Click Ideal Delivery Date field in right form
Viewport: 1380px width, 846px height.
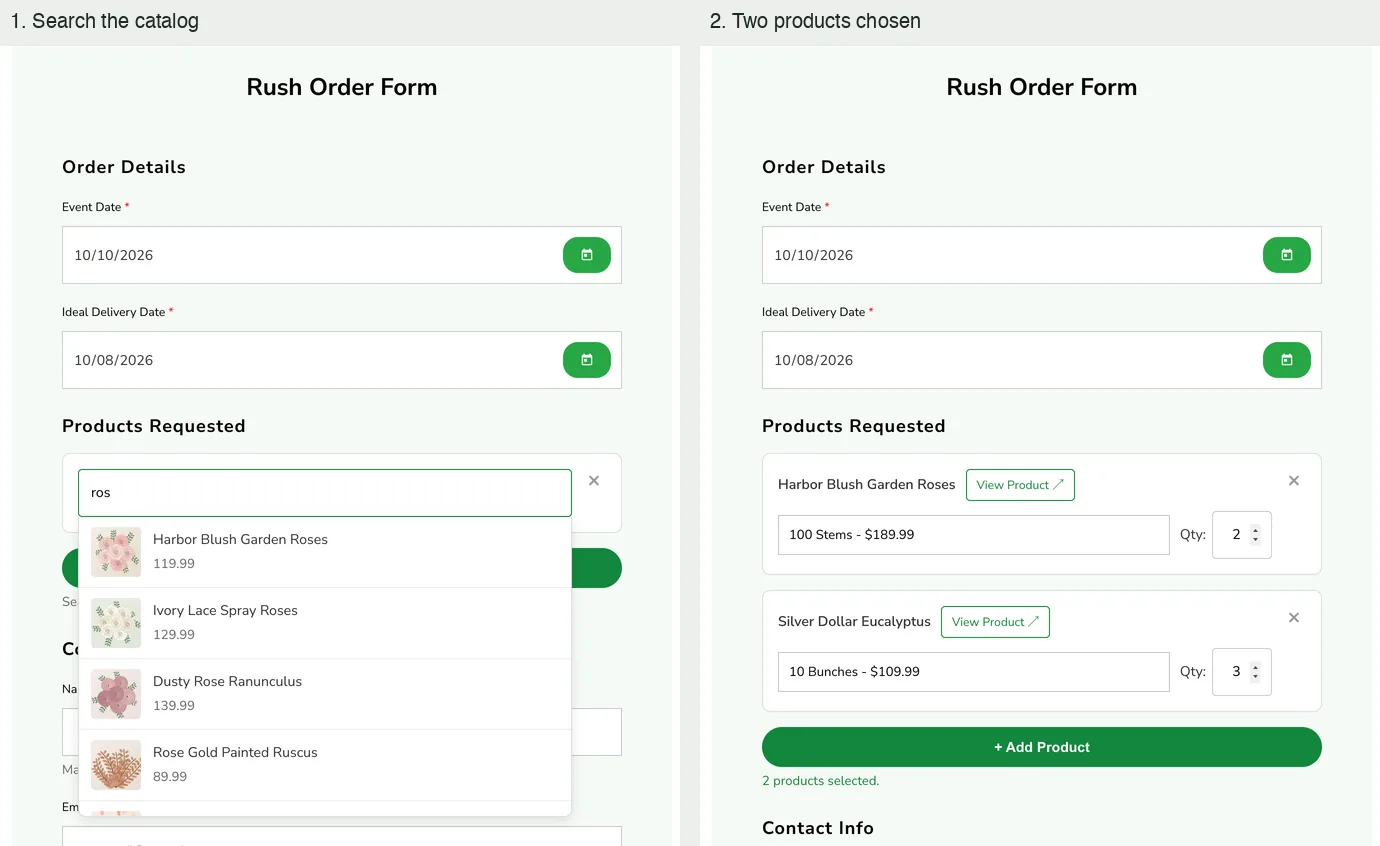pyautogui.click(x=1042, y=360)
